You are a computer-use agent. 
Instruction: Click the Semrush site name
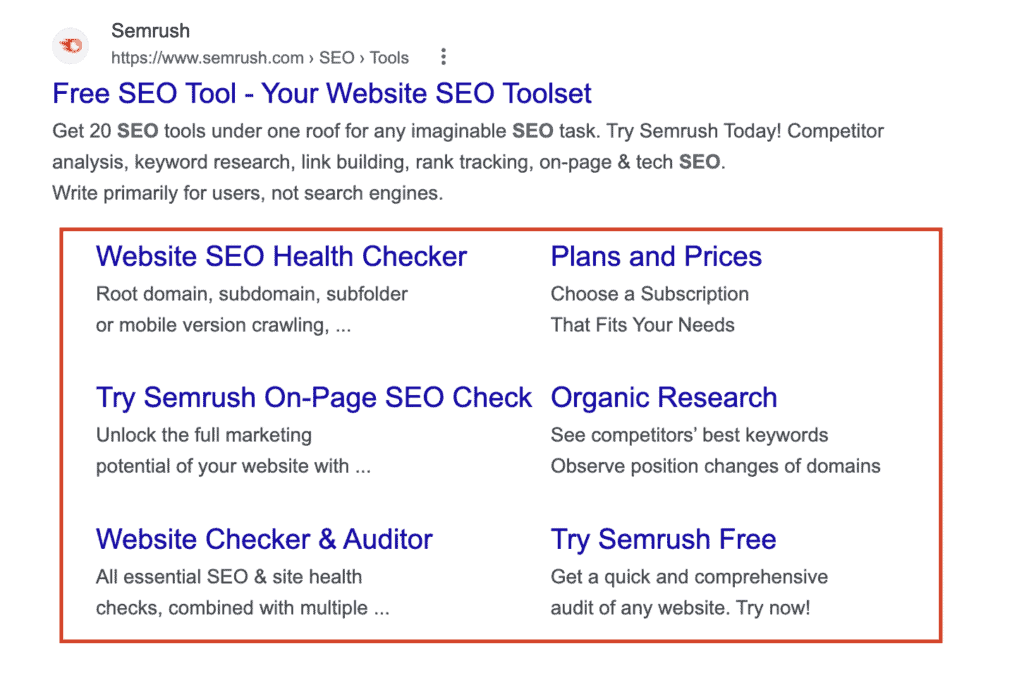[x=150, y=31]
